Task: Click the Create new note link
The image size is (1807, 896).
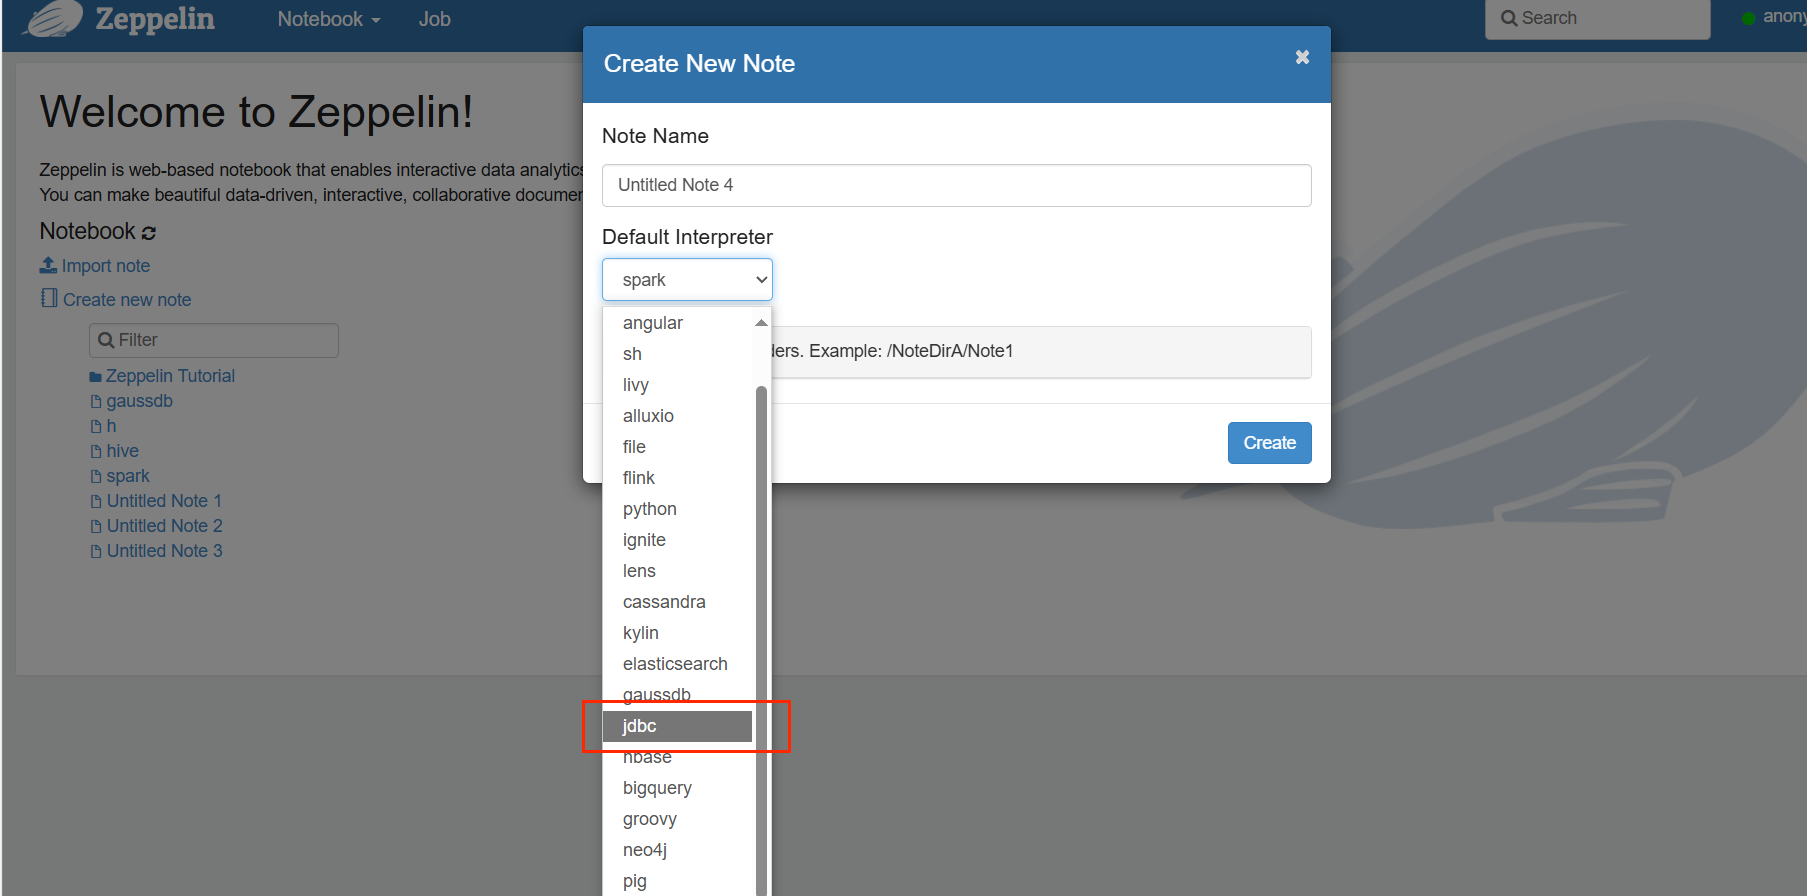Action: coord(127,300)
